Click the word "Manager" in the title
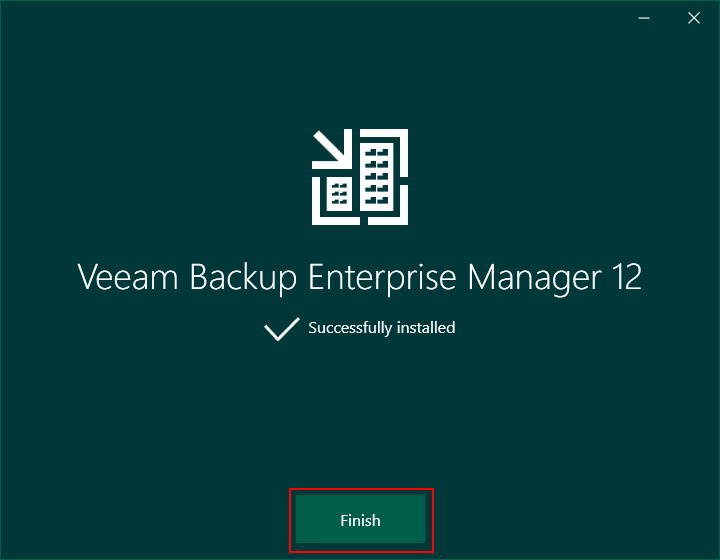 tap(534, 278)
